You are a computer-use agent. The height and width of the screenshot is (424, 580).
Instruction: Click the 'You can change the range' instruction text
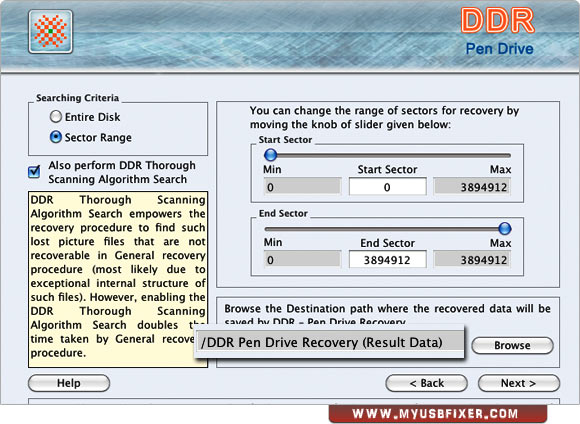tap(384, 117)
